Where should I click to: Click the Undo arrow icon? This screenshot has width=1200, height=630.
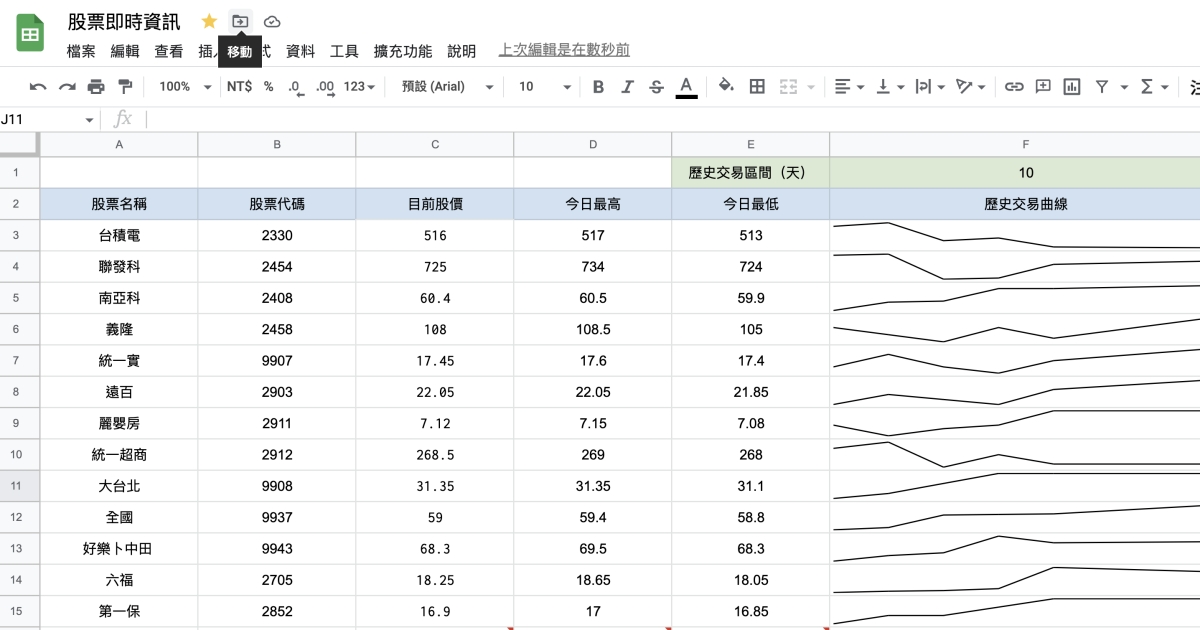pyautogui.click(x=38, y=87)
